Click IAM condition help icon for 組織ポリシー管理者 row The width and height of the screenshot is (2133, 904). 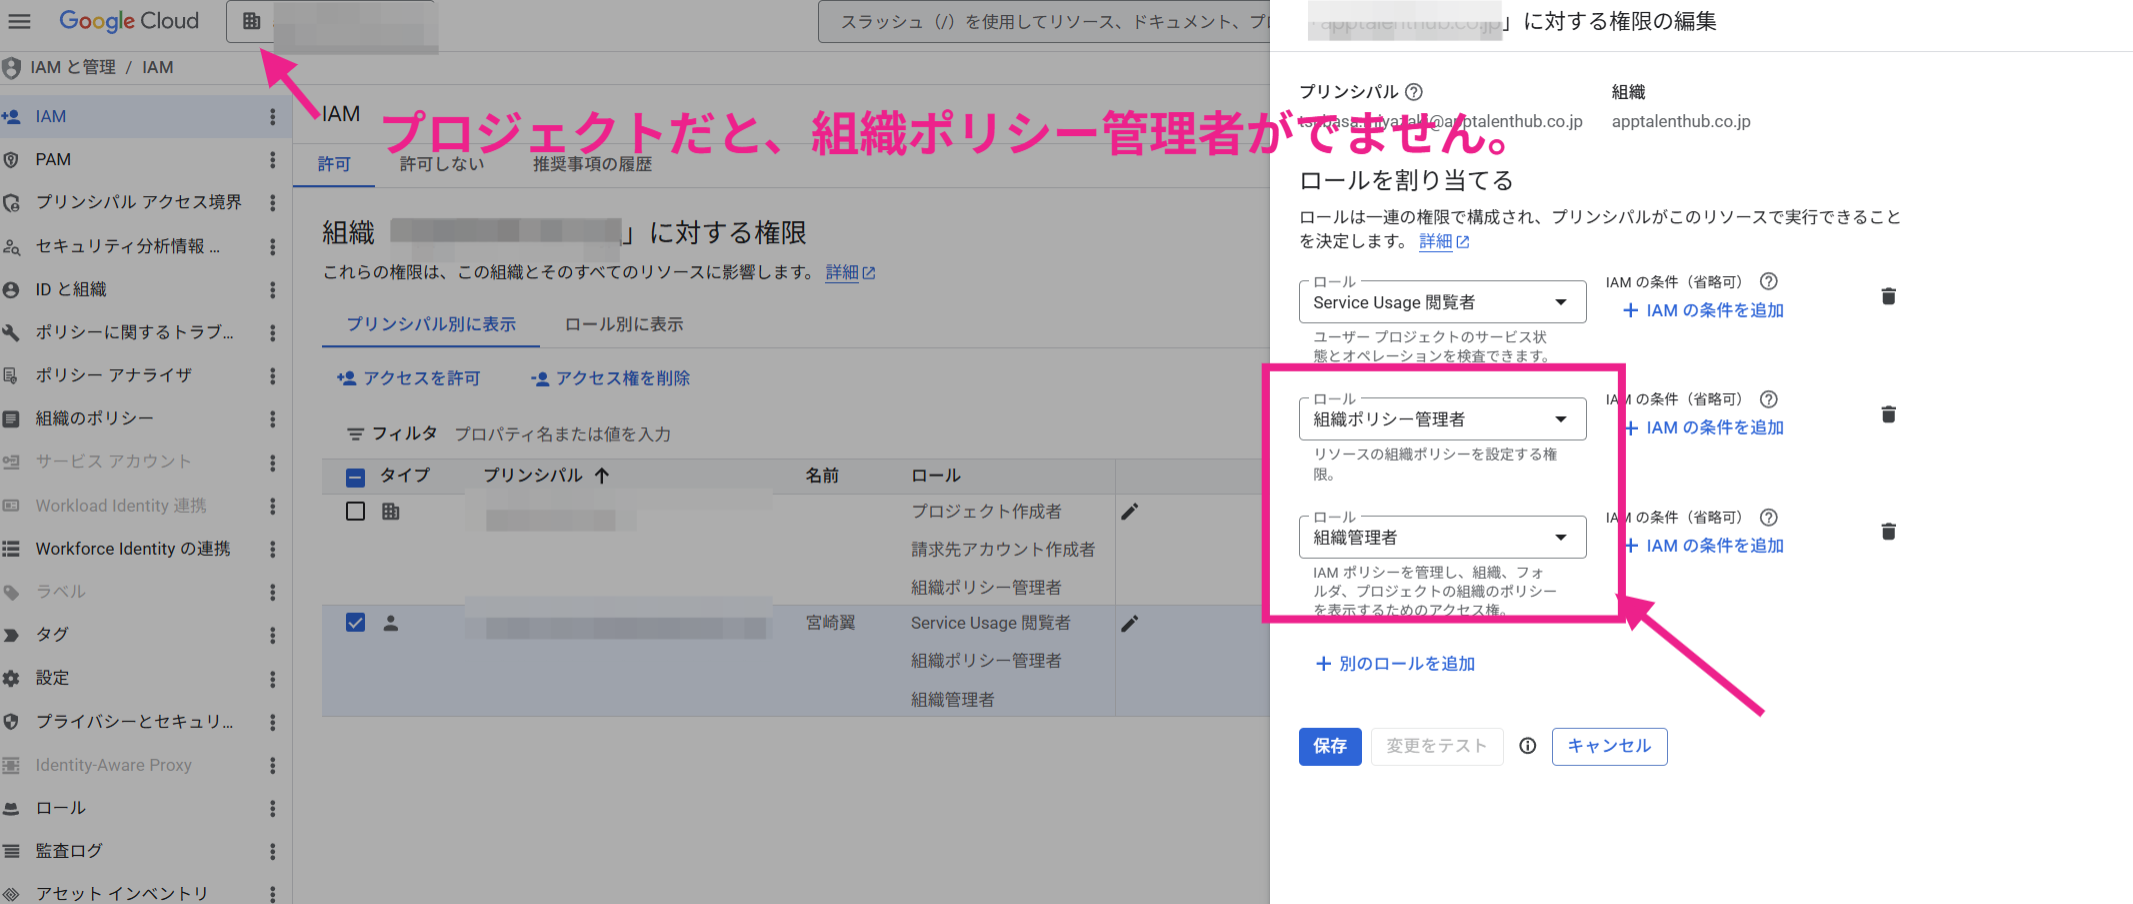[x=1768, y=399]
